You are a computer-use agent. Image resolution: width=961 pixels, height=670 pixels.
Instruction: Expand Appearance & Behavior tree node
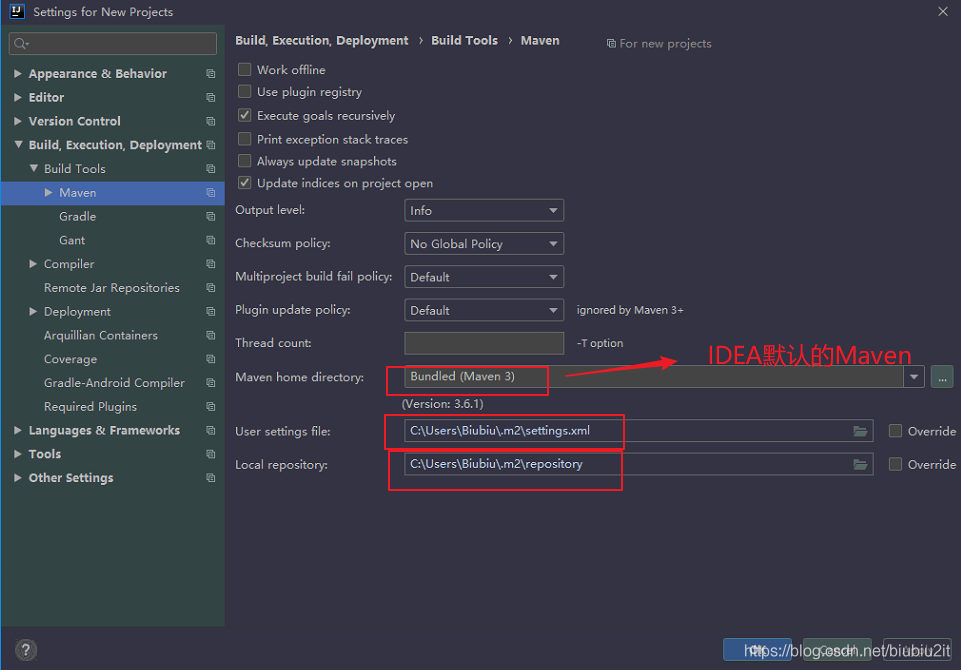coord(18,74)
